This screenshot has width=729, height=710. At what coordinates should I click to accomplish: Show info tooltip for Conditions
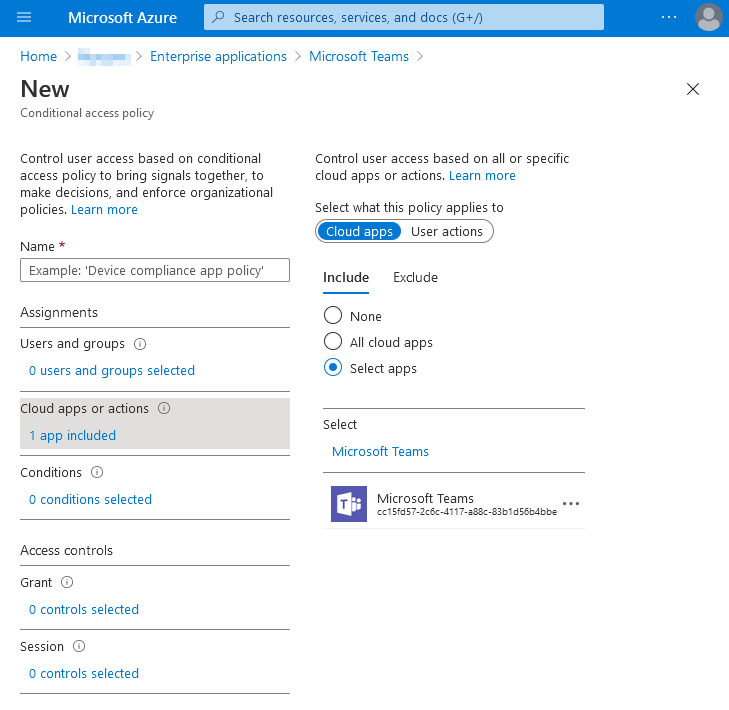[97, 473]
